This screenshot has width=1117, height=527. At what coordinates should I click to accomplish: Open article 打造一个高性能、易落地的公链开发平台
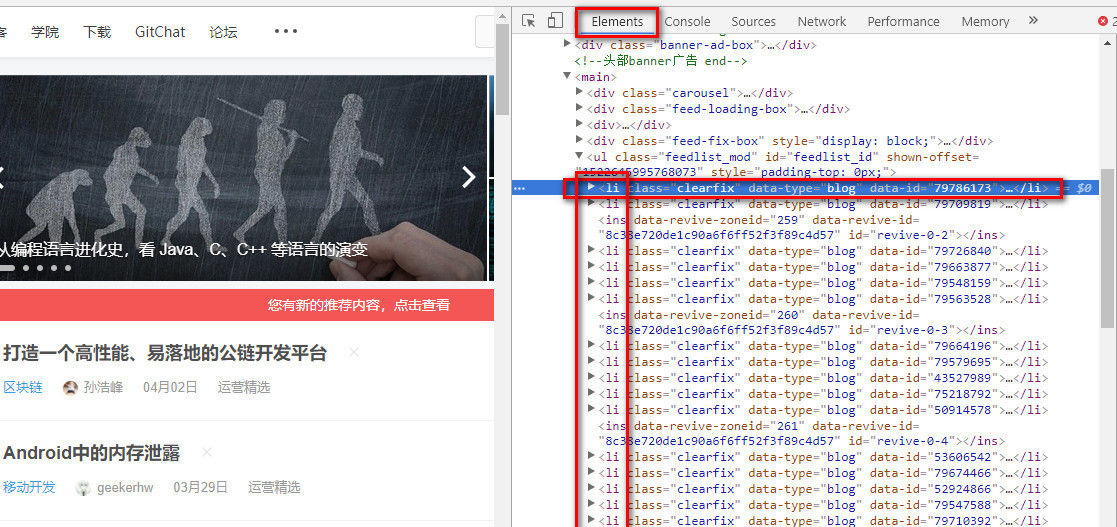[x=165, y=353]
